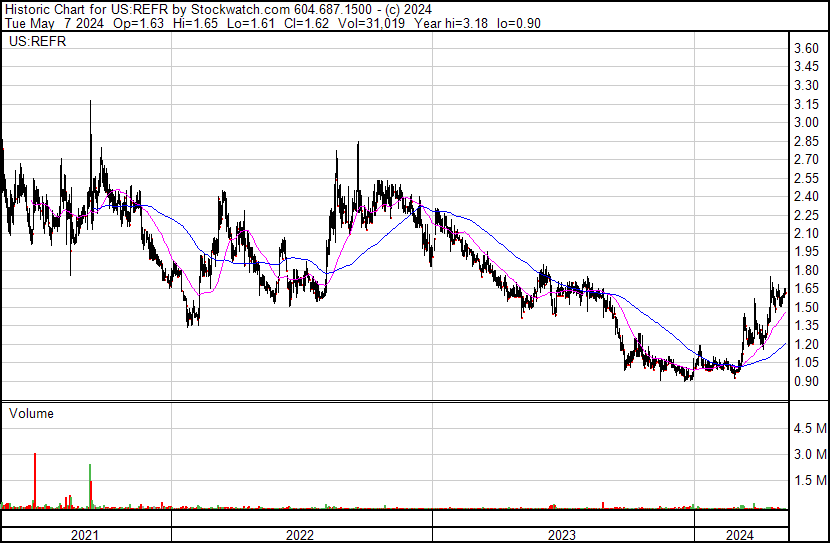Viewport: 830px width, 543px height.
Task: Click the tall green volume bar in 2021
Action: 91,486
